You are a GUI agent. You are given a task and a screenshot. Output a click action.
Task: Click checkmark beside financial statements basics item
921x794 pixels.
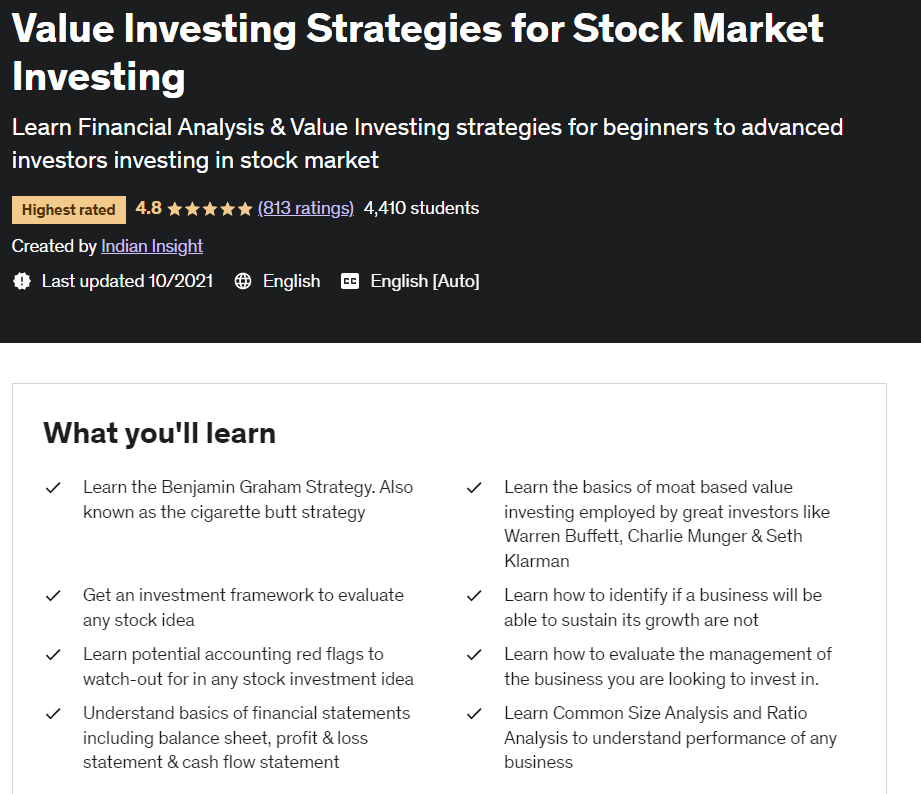tap(53, 714)
